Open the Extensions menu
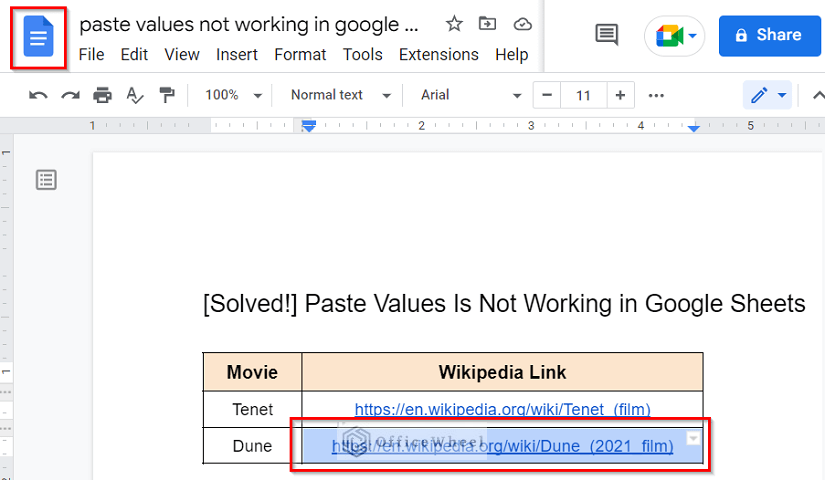 (x=438, y=55)
